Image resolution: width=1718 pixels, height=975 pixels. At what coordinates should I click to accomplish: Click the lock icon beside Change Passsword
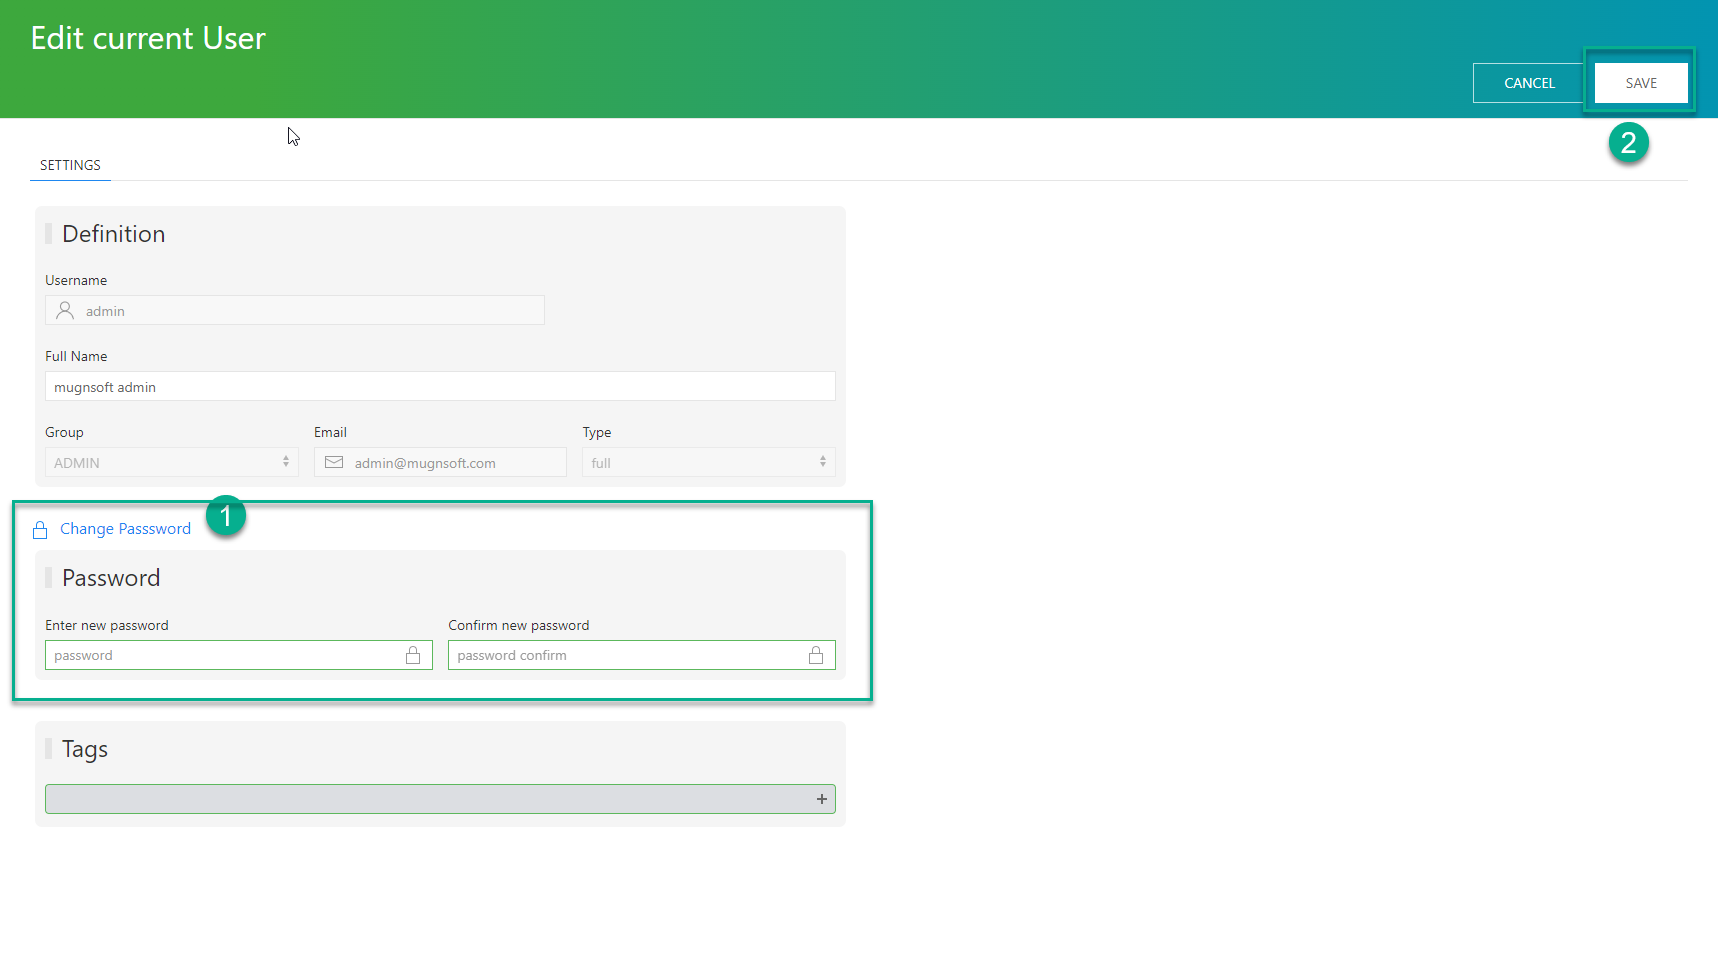[40, 530]
